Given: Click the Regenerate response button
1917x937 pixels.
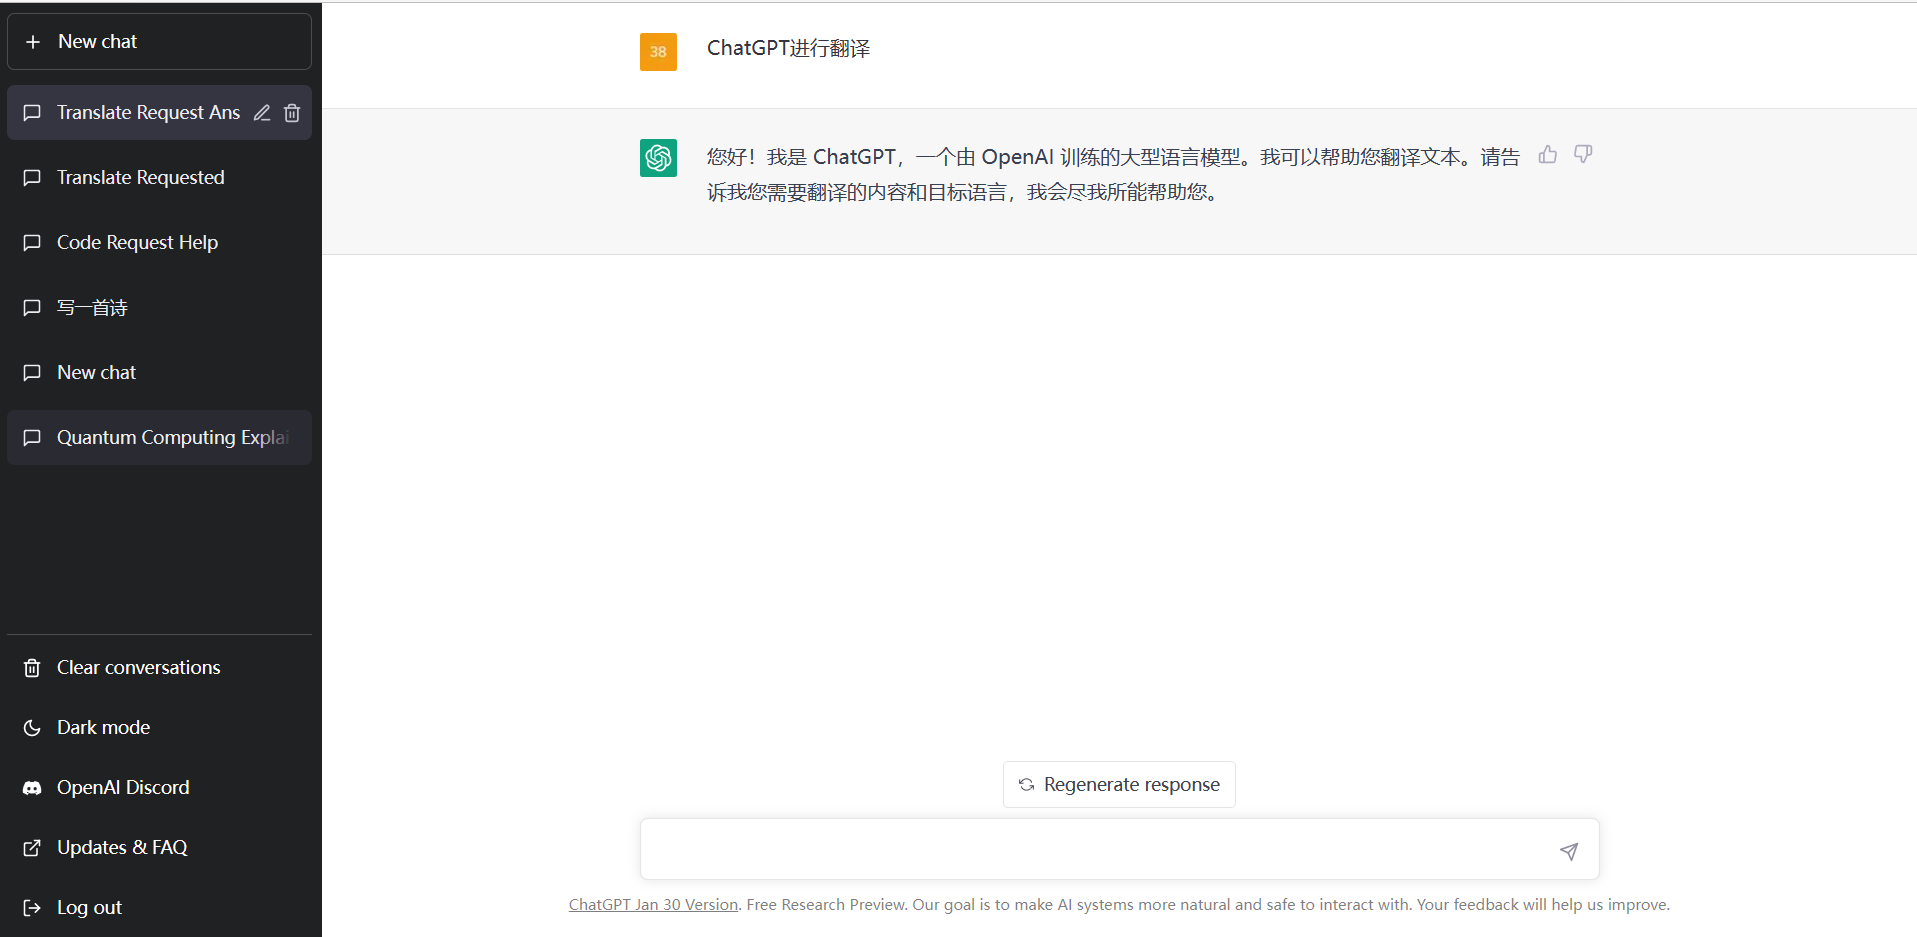Looking at the screenshot, I should tap(1119, 785).
